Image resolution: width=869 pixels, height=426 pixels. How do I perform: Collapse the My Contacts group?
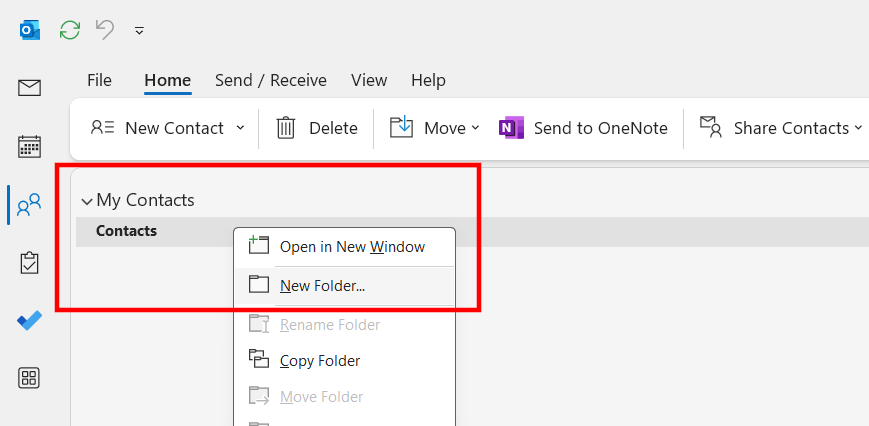[x=87, y=201]
